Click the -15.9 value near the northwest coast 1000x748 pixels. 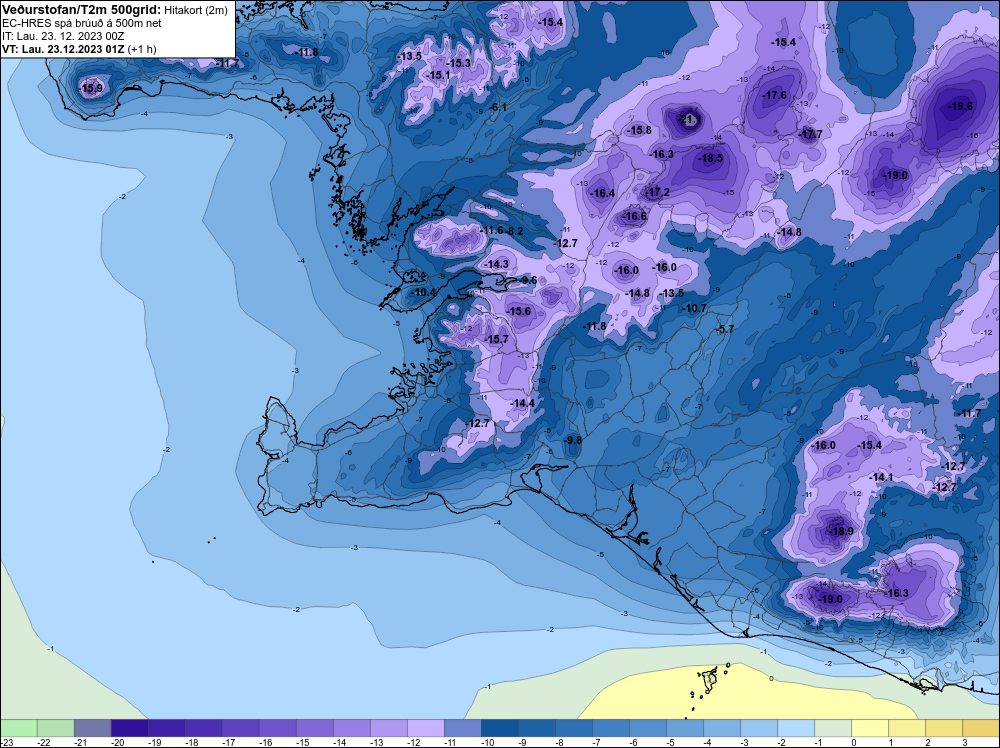click(91, 89)
